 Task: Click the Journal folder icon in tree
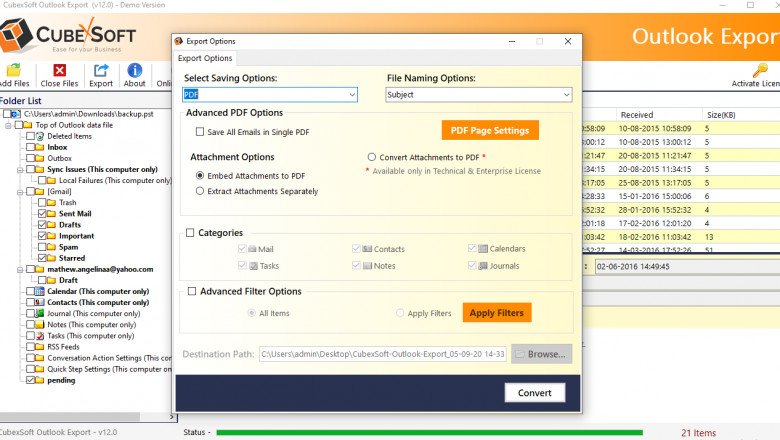coord(39,314)
